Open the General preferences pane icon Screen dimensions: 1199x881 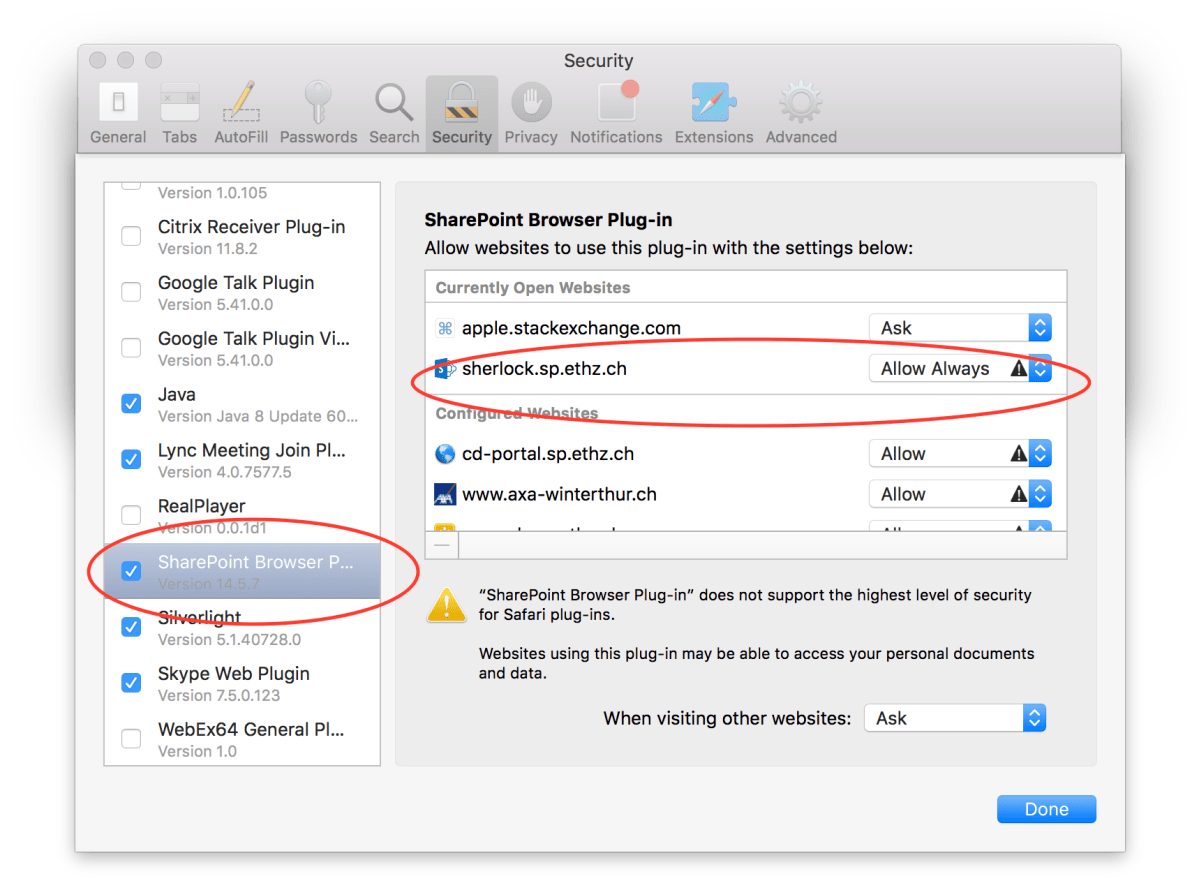pyautogui.click(x=118, y=102)
